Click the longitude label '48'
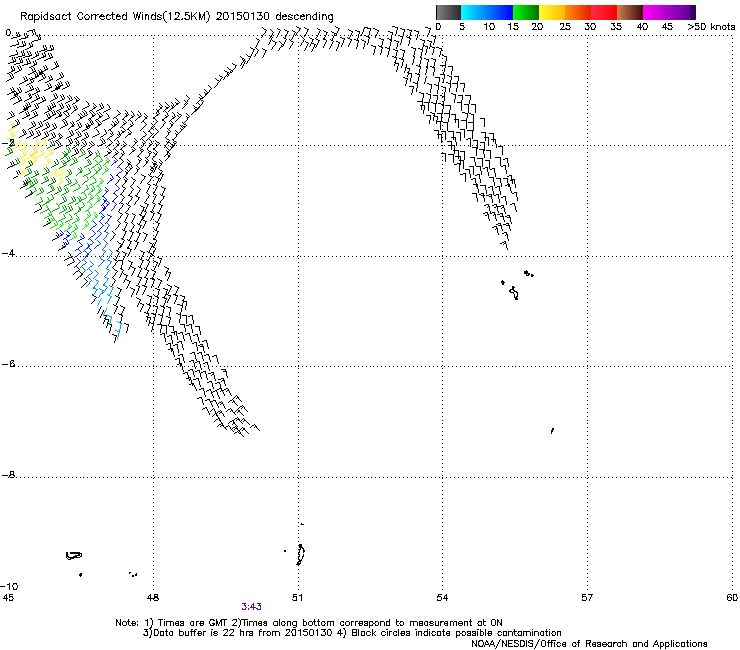 click(153, 598)
